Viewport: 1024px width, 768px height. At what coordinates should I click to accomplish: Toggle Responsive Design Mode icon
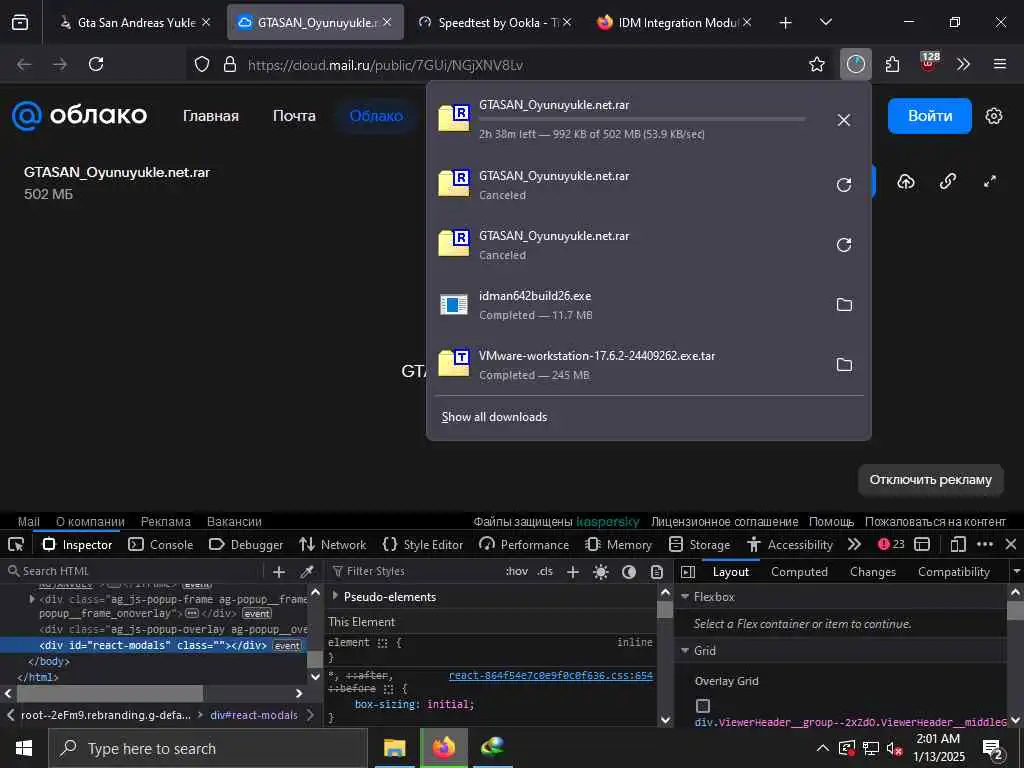(957, 544)
